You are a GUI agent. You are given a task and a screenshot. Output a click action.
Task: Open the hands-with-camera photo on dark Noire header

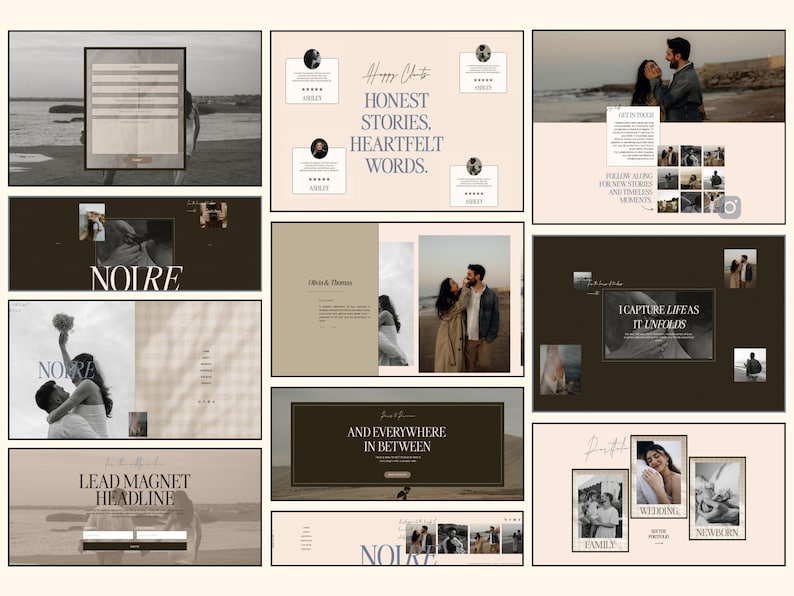tap(213, 216)
